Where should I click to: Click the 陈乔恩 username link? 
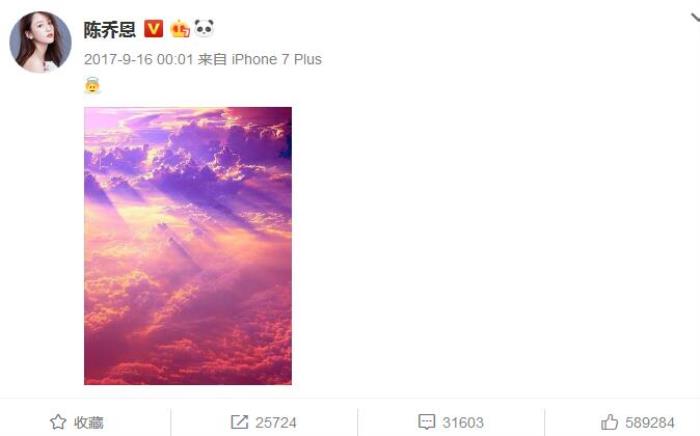109,30
